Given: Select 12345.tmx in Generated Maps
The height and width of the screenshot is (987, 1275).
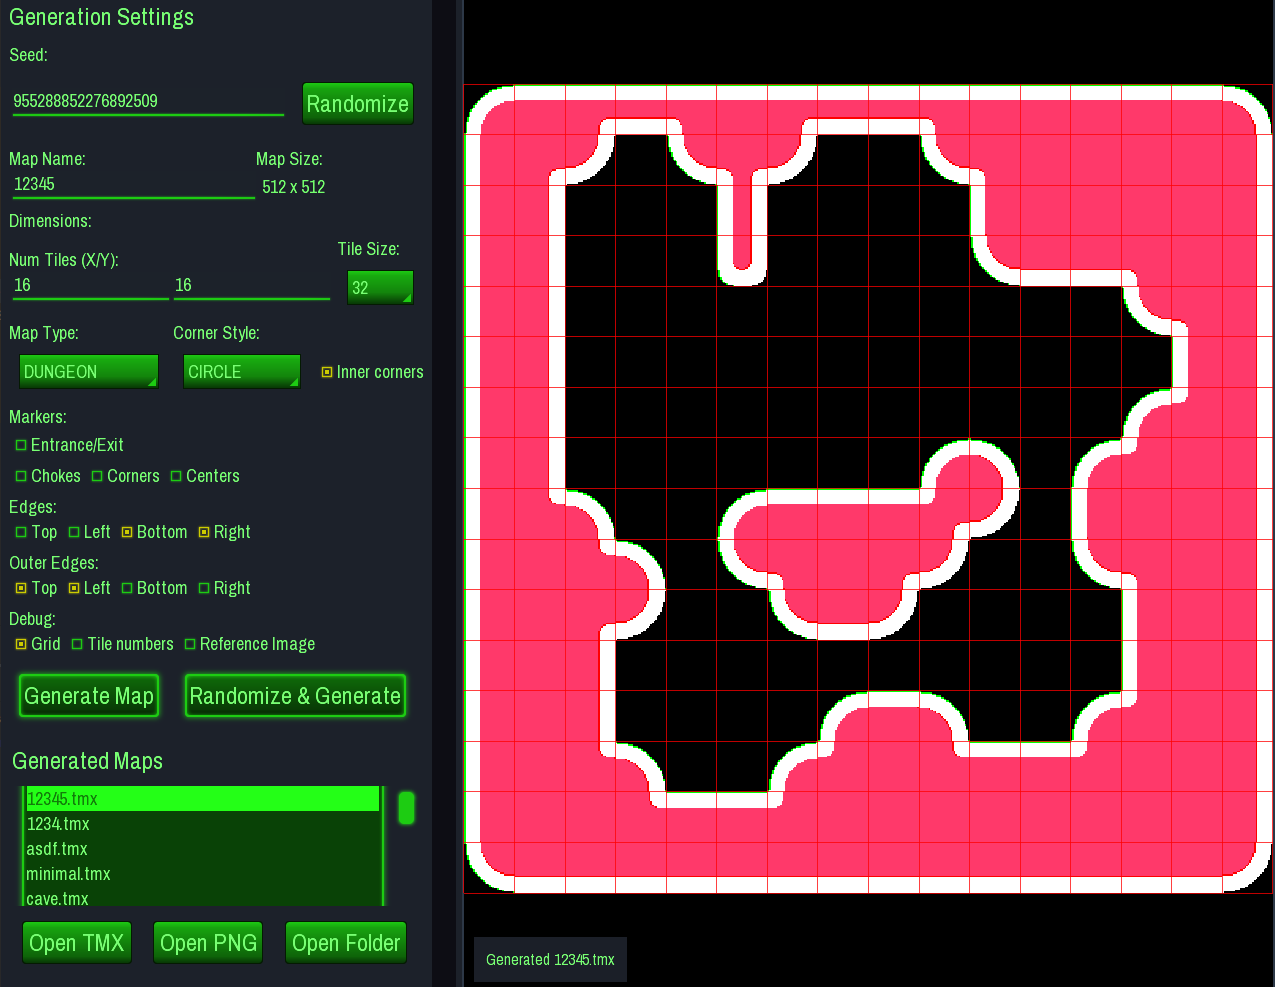Looking at the screenshot, I should coord(202,799).
